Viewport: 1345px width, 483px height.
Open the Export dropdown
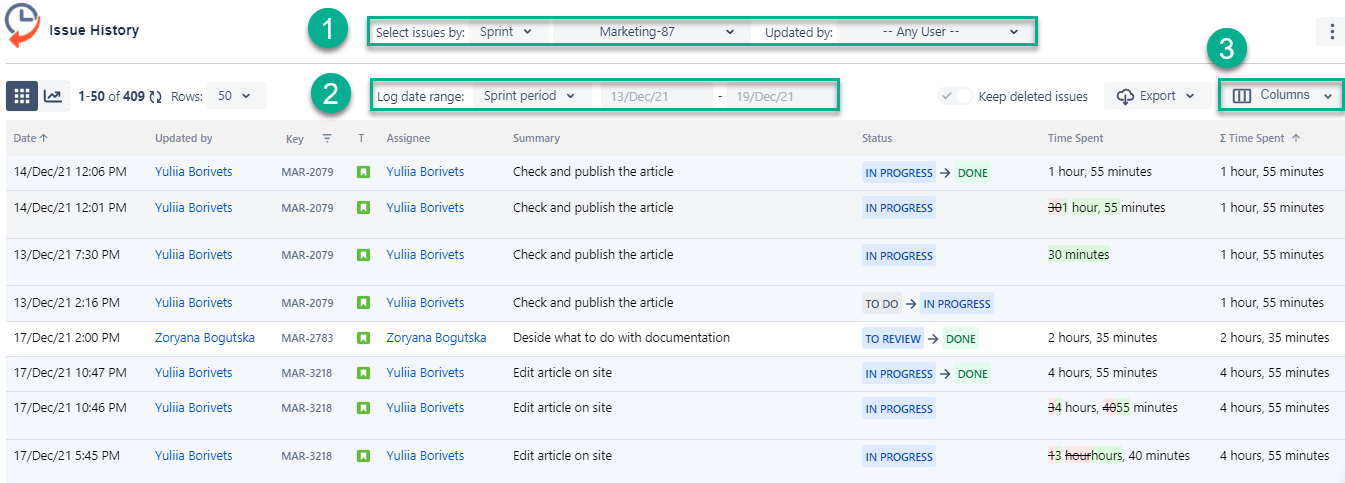pos(1156,96)
